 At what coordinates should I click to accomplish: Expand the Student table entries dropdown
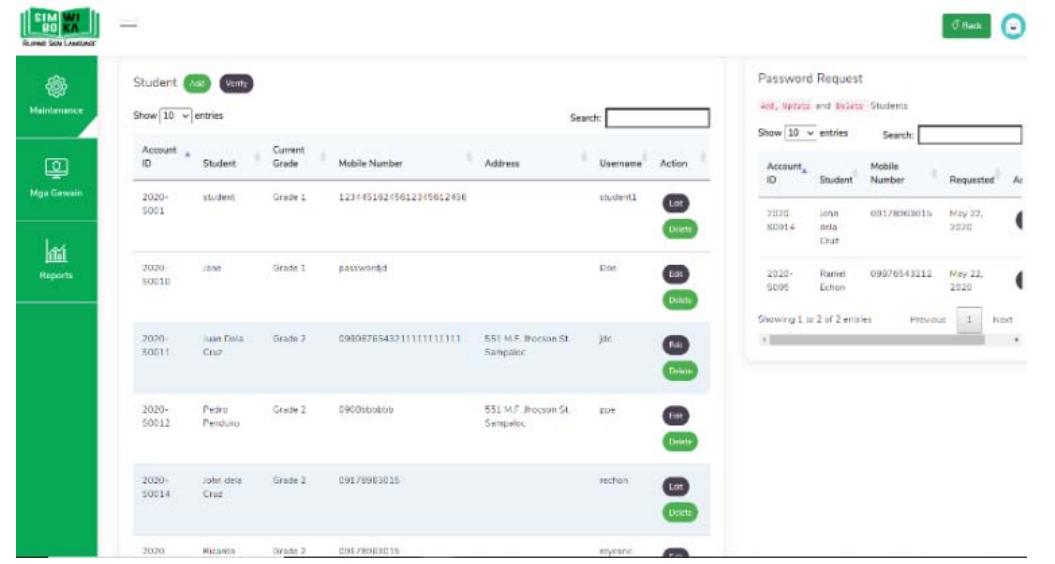[x=175, y=116]
